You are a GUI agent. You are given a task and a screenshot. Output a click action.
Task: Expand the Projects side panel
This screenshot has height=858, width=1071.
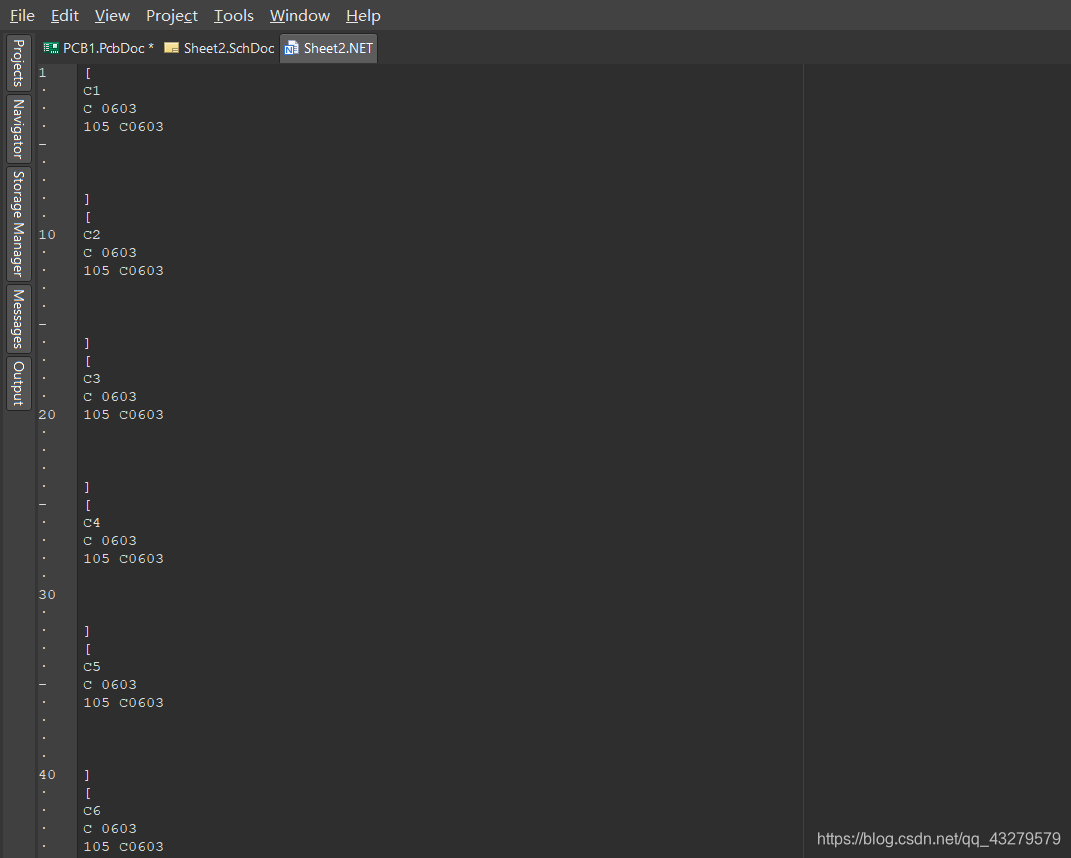point(18,64)
